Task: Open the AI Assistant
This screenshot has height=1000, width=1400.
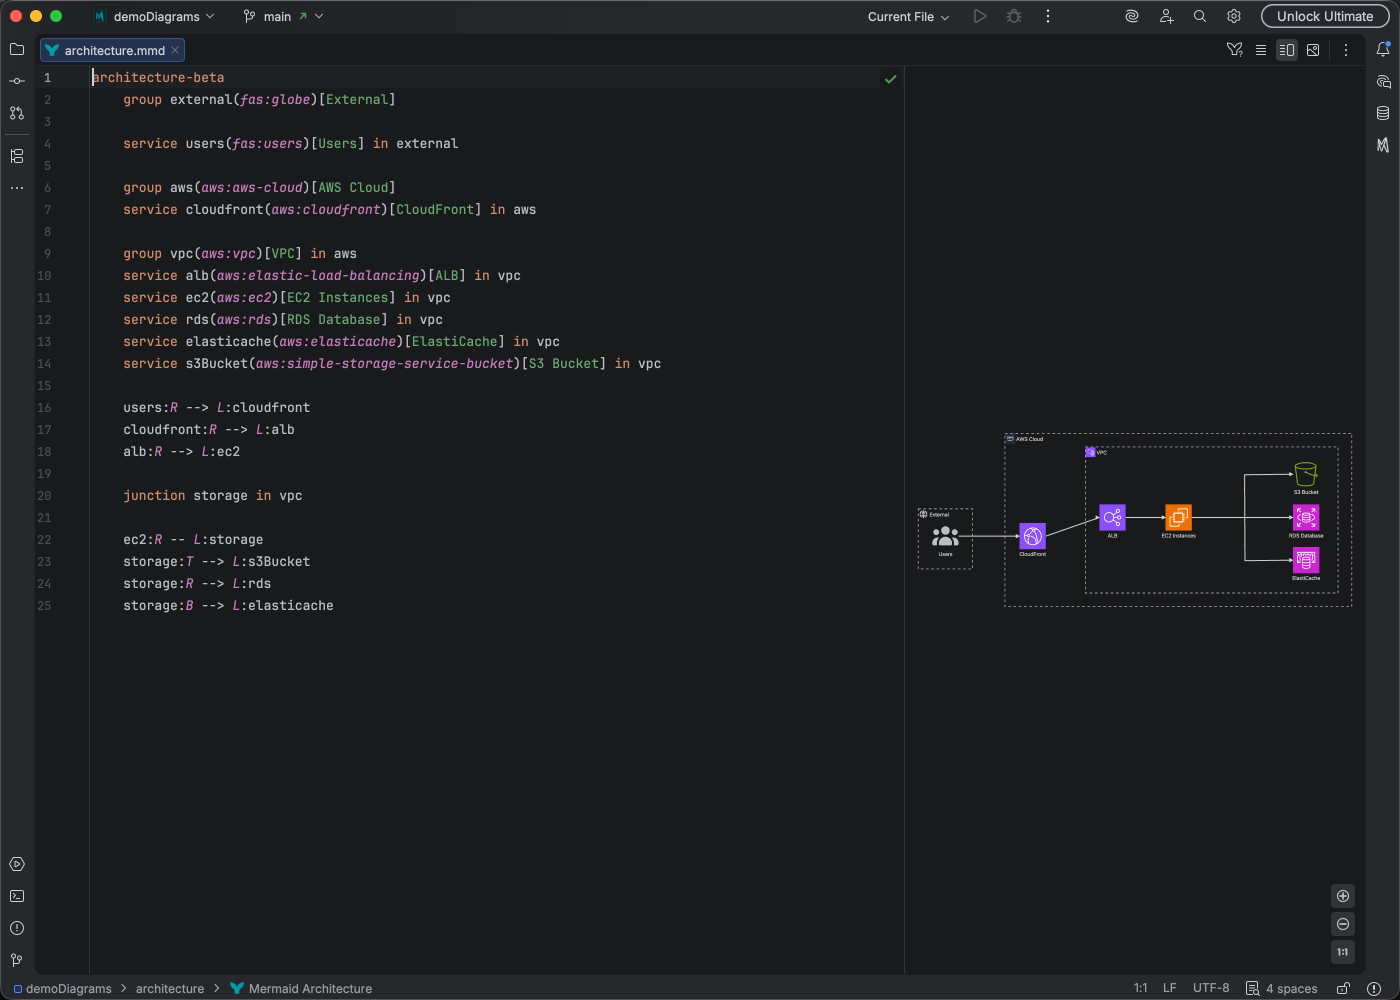Action: click(1131, 16)
